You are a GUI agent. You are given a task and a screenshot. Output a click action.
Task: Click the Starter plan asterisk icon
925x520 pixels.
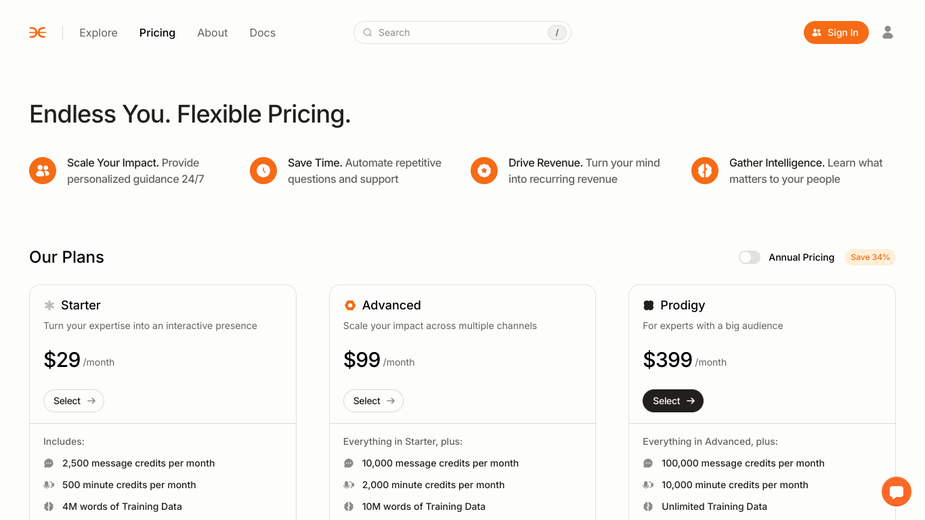pyautogui.click(x=49, y=305)
